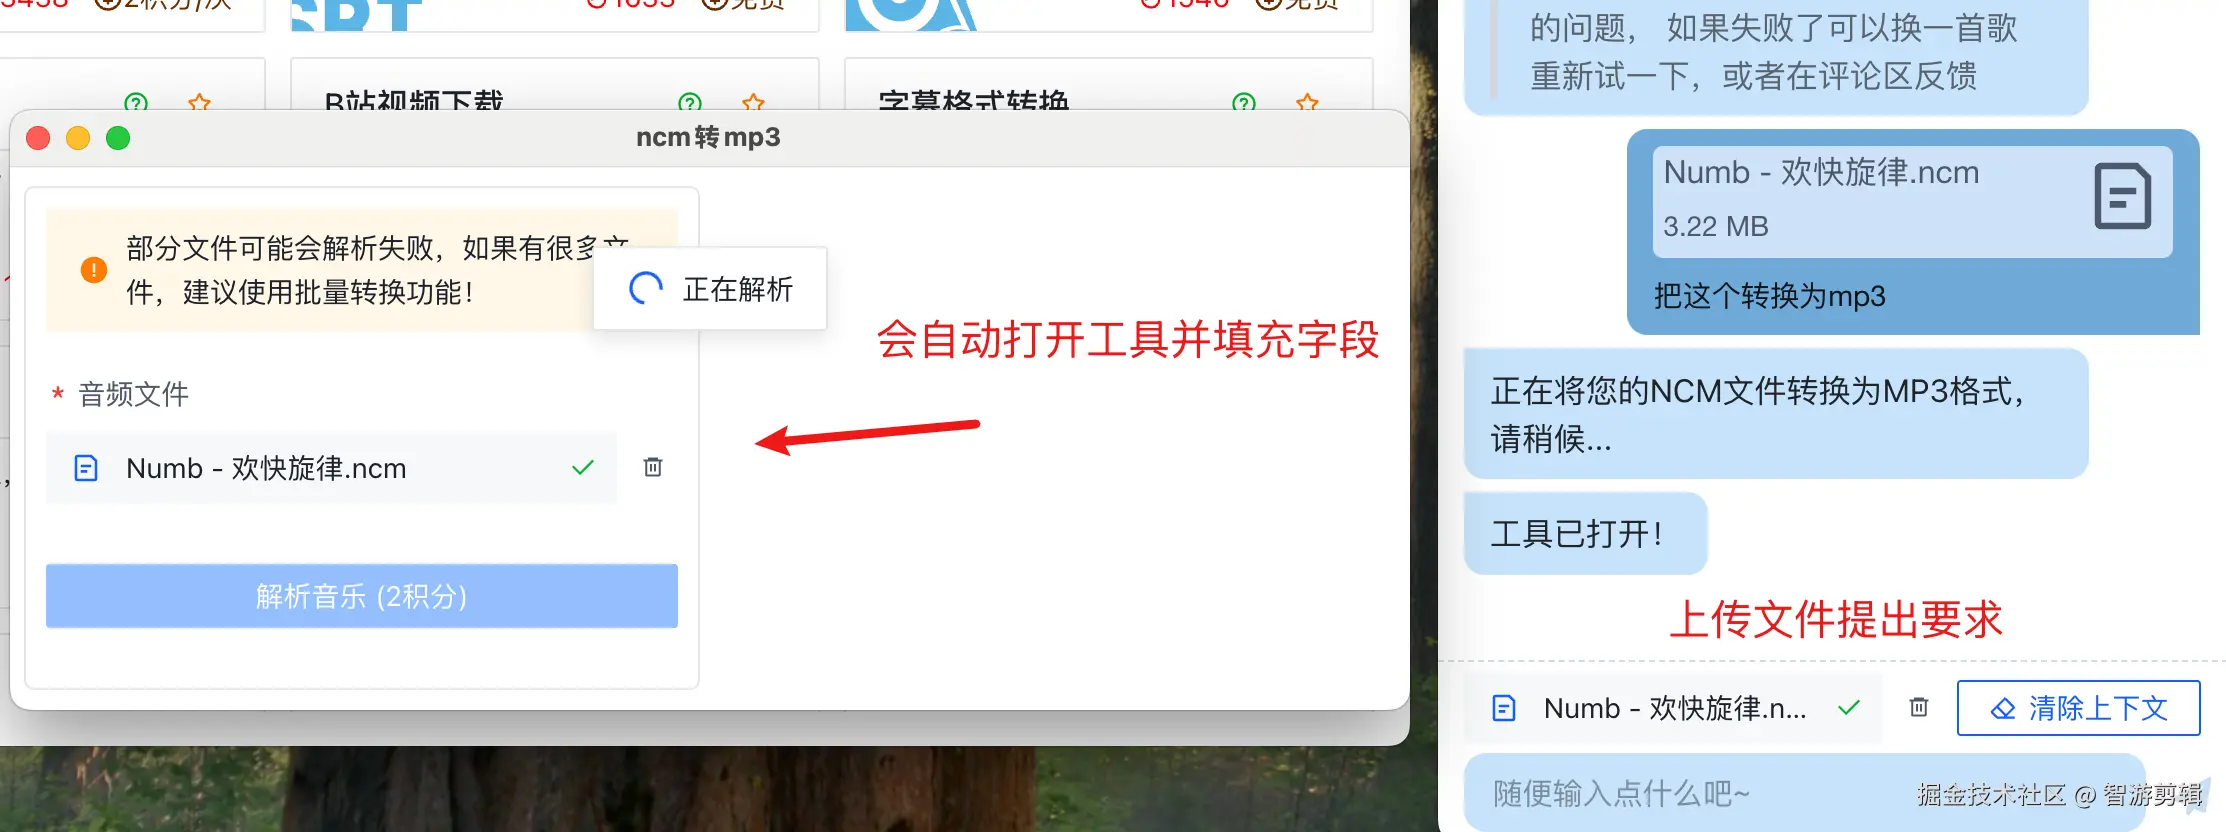Viewport: 2226px width, 832px height.
Task: Click the 正在解析 loading toast
Action: 710,289
